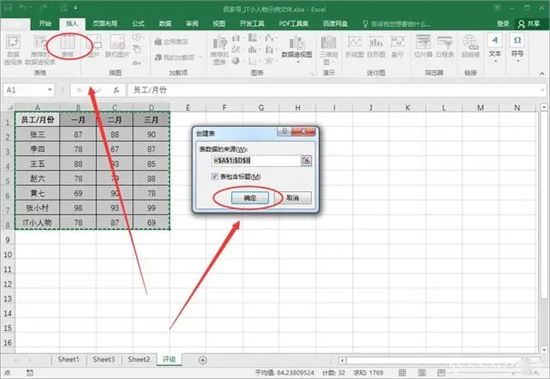550x379 pixels.
Task: Click the Online Pictures (联机图片) icon
Action: click(117, 47)
